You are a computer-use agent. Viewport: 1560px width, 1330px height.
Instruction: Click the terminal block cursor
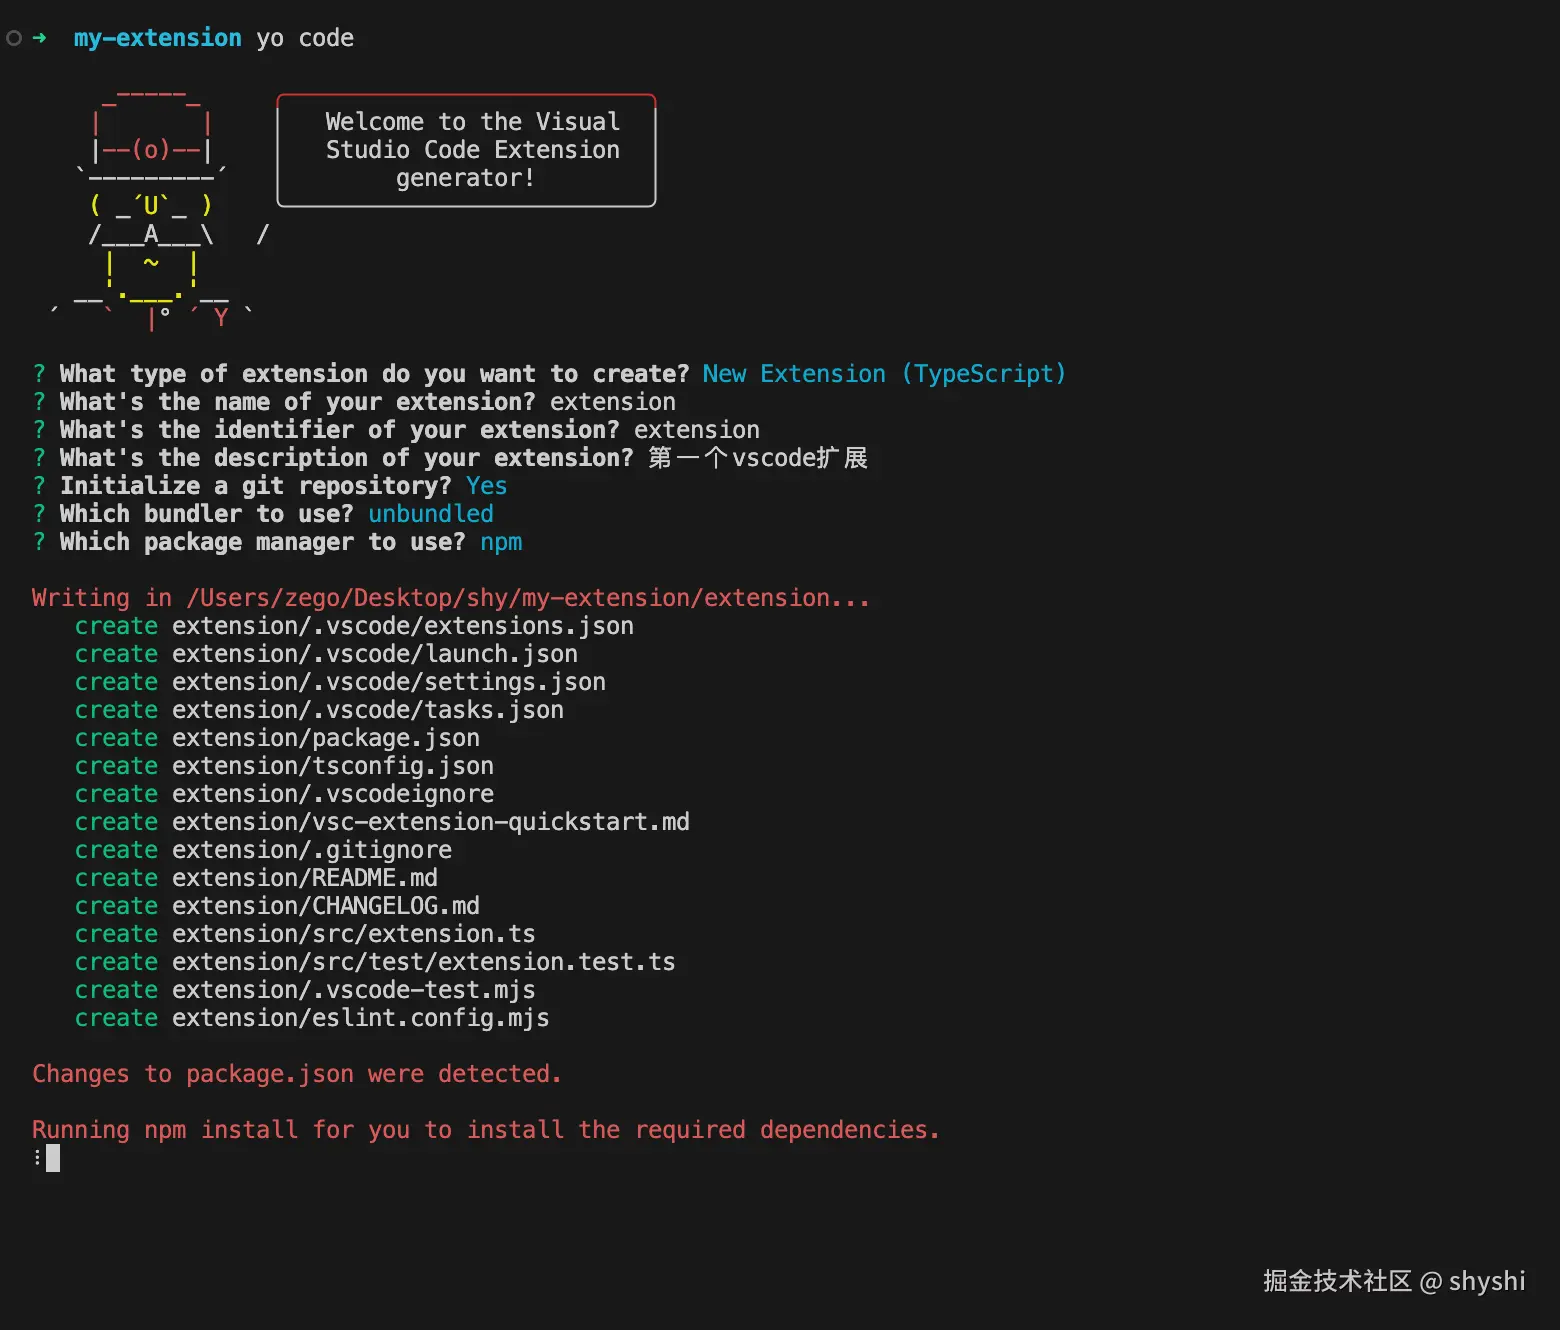click(53, 1158)
